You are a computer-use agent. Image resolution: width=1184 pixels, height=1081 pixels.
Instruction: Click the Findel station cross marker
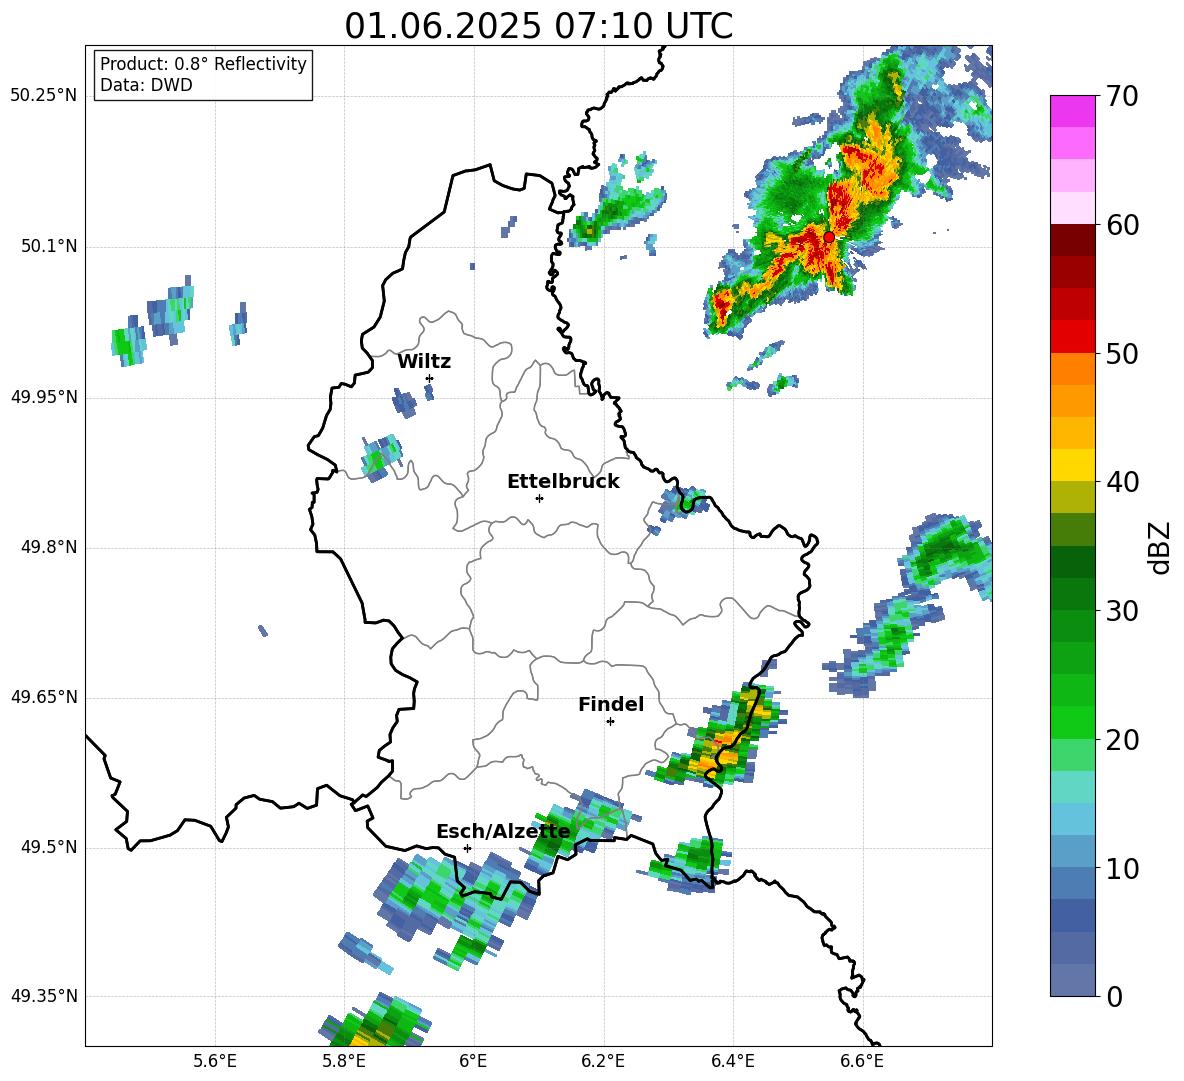(610, 722)
